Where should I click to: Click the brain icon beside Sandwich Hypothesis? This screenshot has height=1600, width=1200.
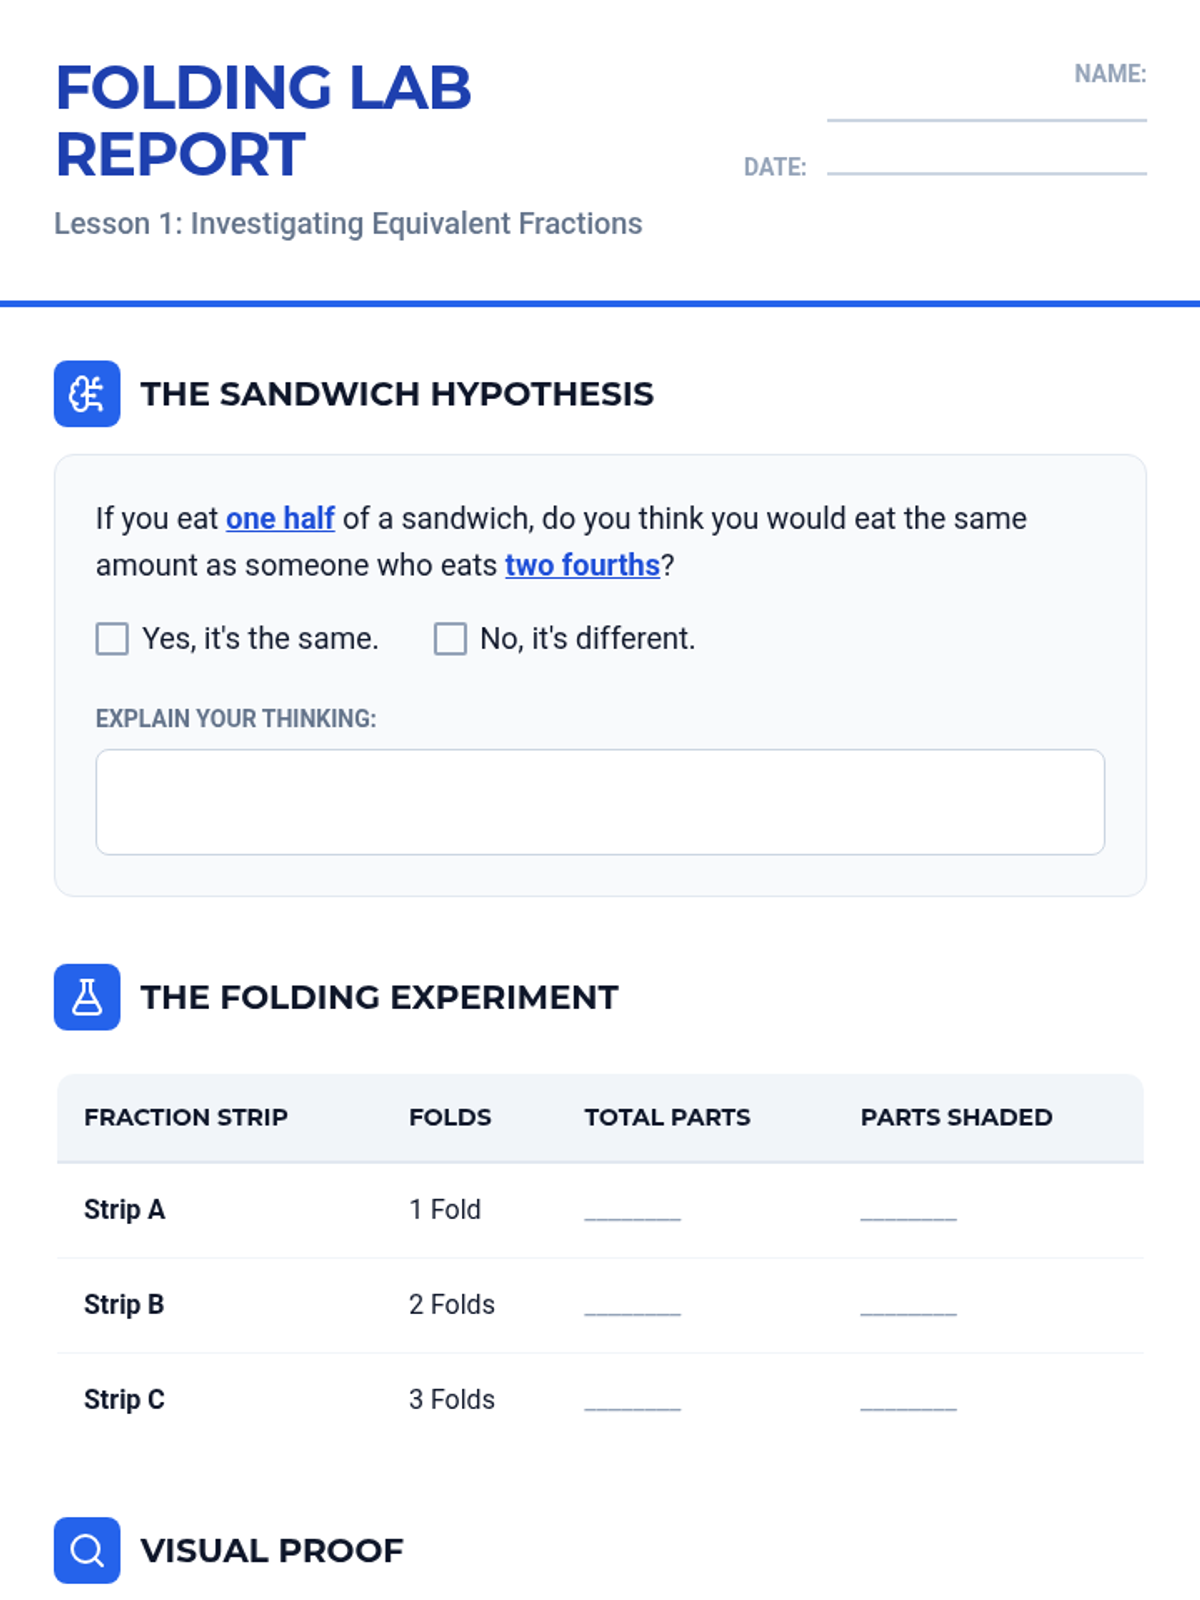click(87, 394)
